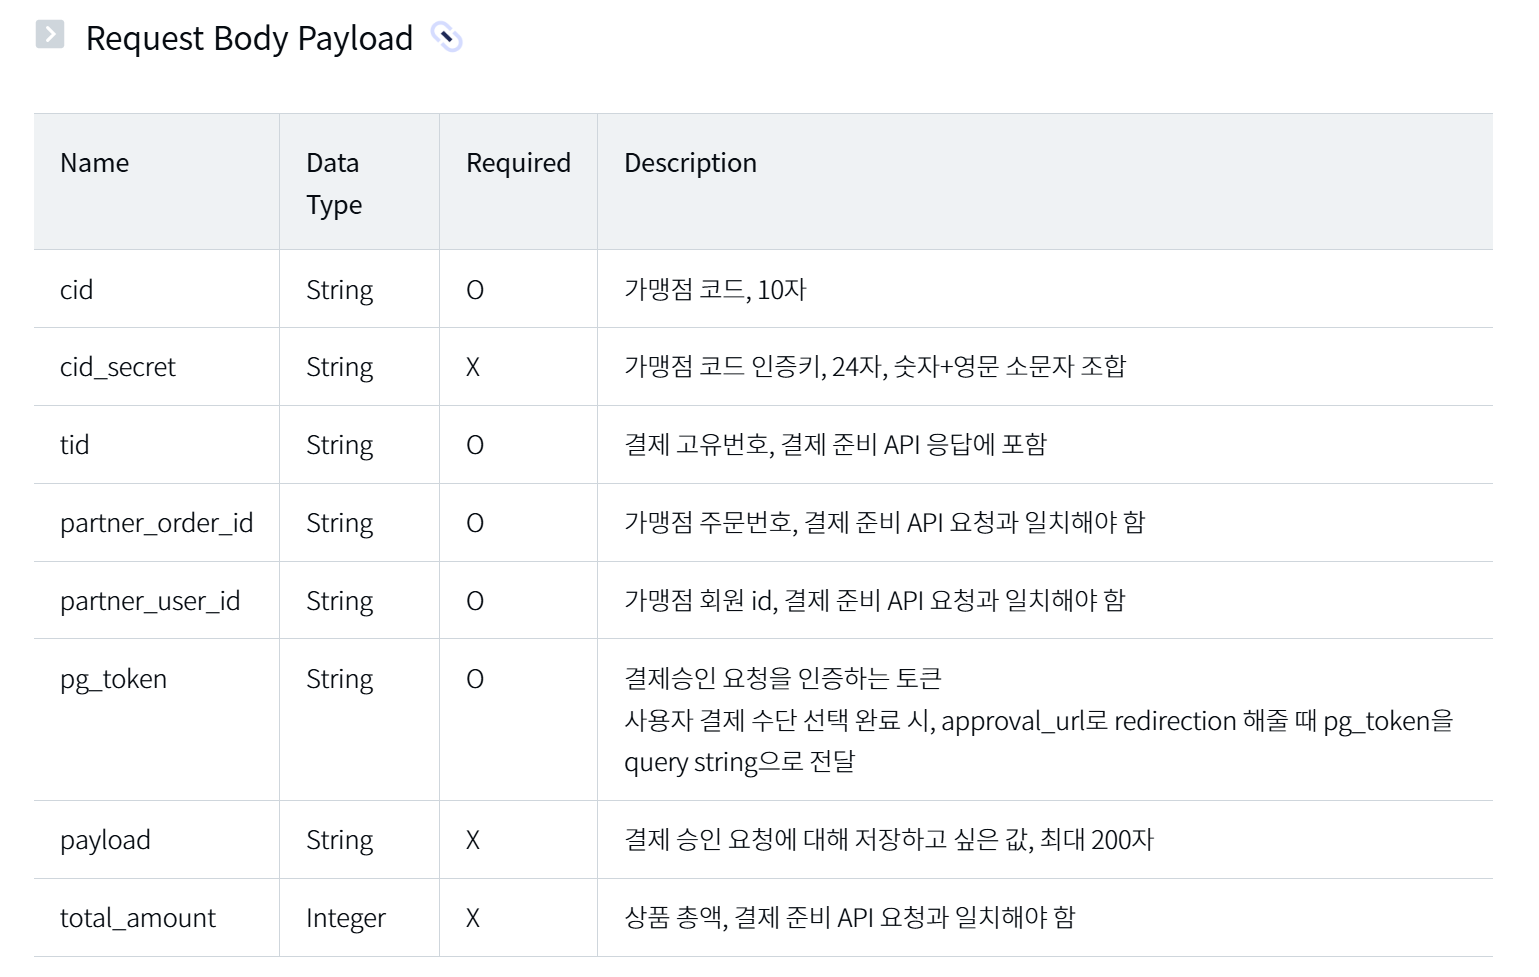Click the pg_token parameter name

(113, 679)
